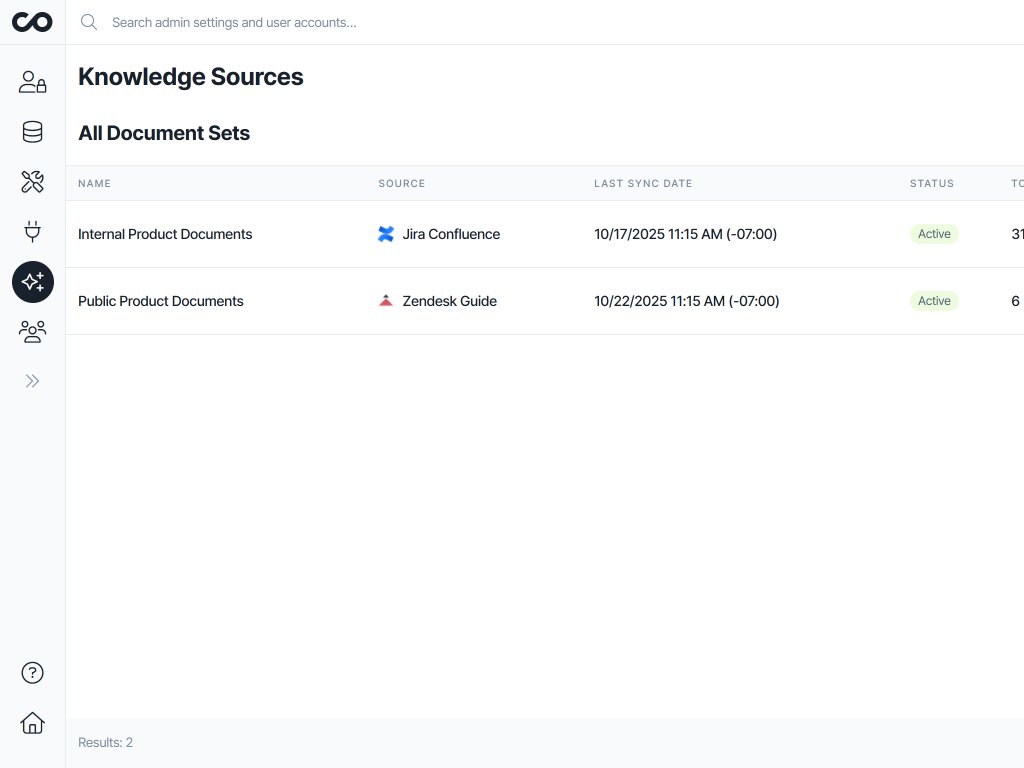Sort by the LAST SYNC DATE column
This screenshot has width=1024, height=768.
[643, 183]
